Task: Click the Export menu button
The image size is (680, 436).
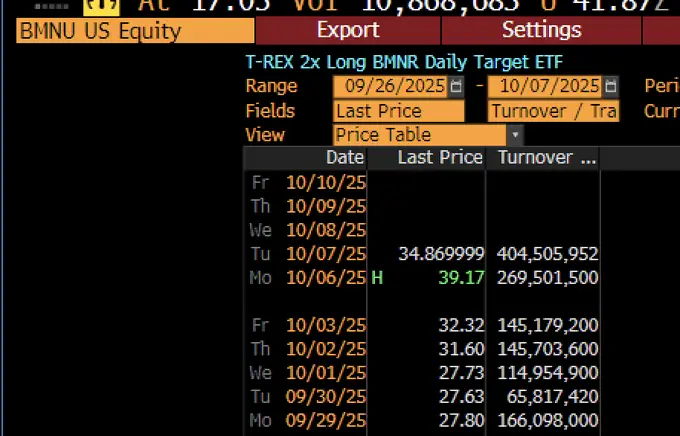Action: coord(348,30)
